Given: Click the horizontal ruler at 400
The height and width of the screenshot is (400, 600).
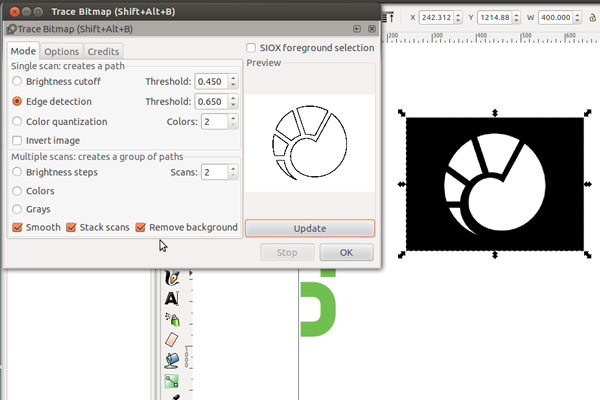Looking at the screenshot, I should point(481,37).
